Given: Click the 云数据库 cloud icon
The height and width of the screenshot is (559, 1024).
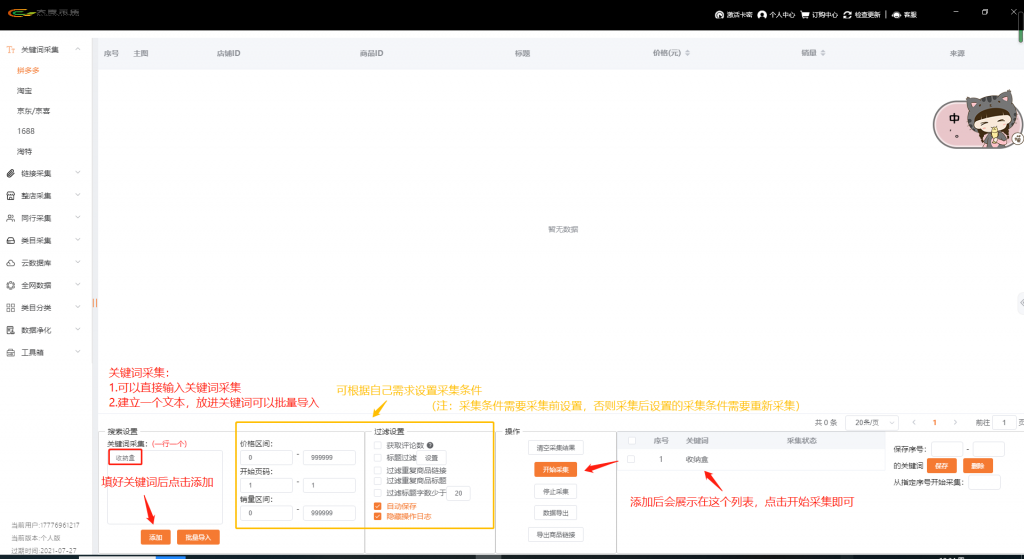Looking at the screenshot, I should tap(10, 263).
